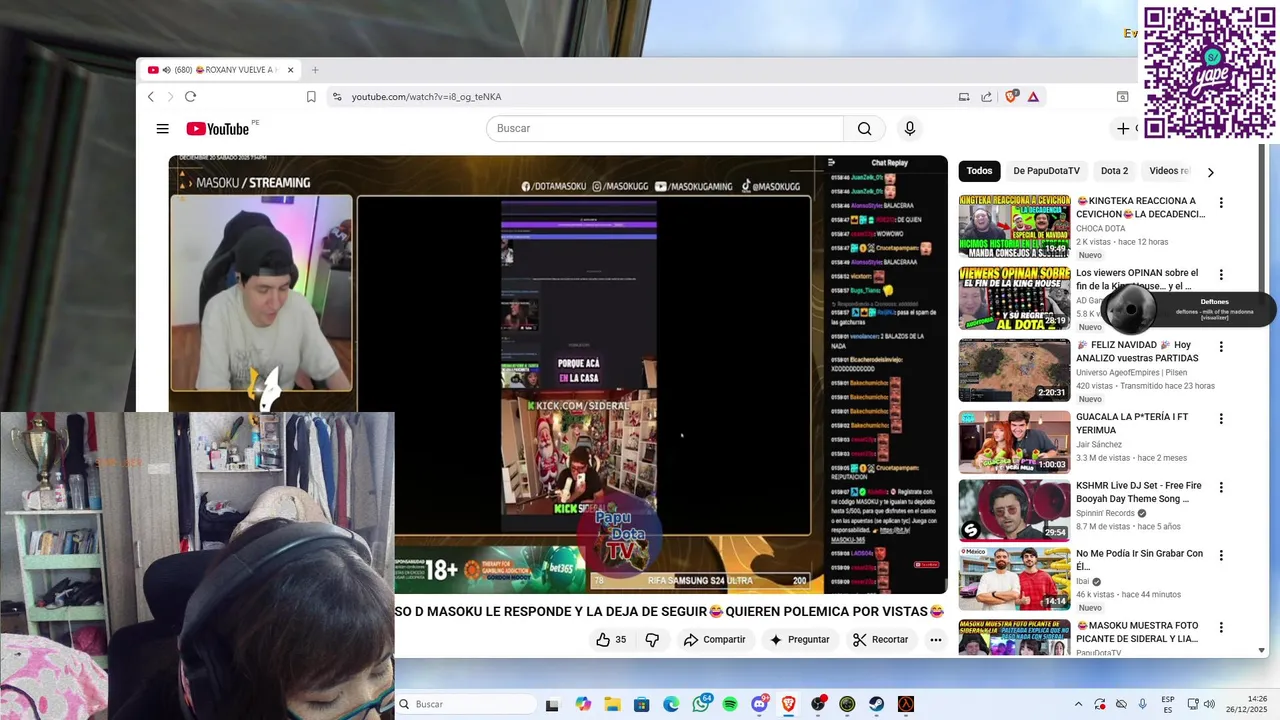Open site settings icon in address bar
The height and width of the screenshot is (720, 1280).
coord(337,97)
